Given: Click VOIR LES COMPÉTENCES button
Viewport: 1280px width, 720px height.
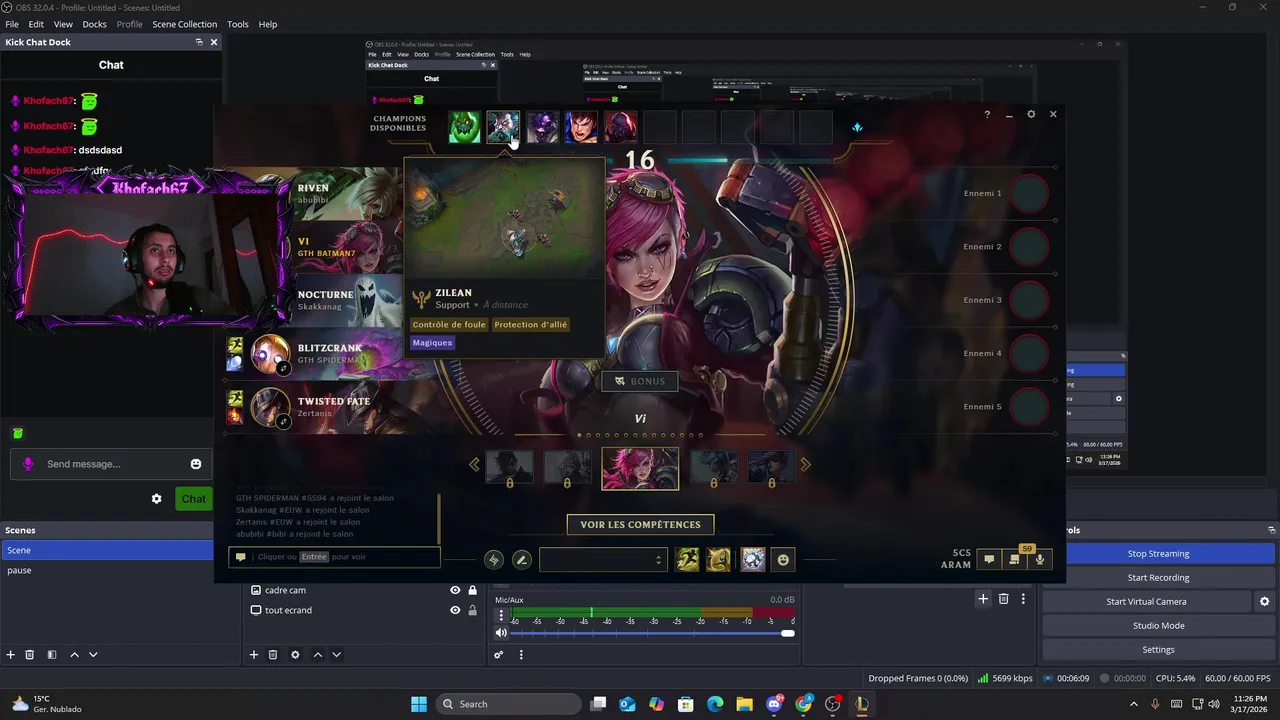Looking at the screenshot, I should pyautogui.click(x=640, y=524).
